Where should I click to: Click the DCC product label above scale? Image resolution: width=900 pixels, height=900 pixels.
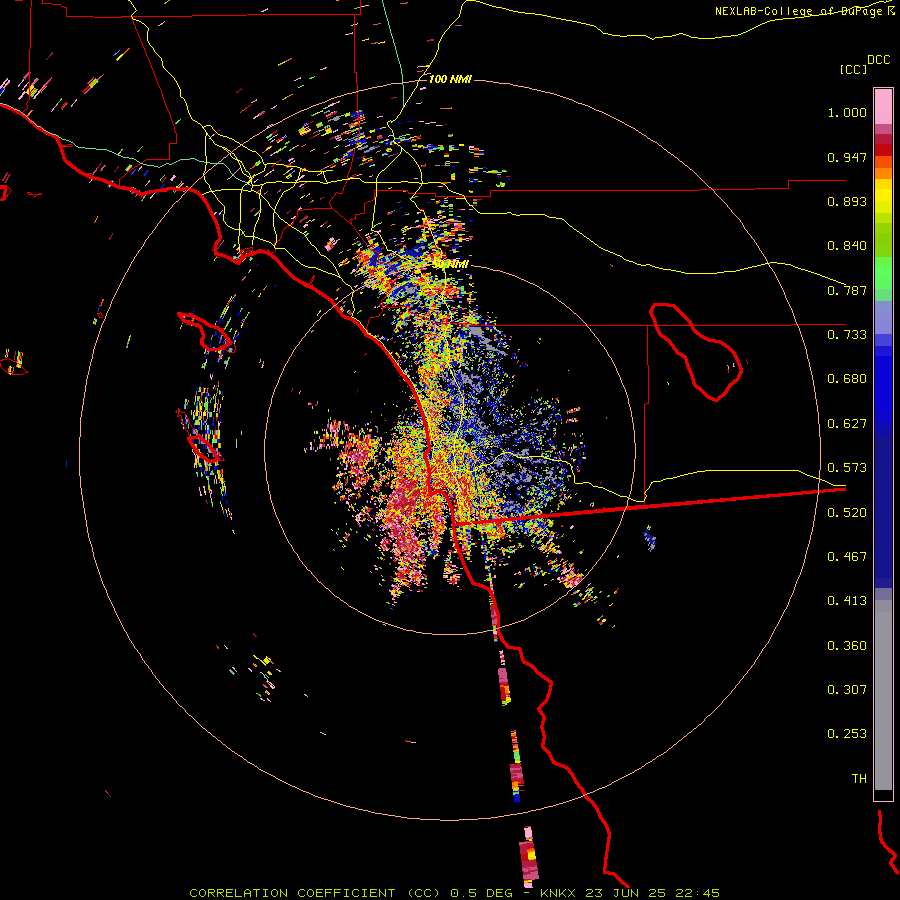[878, 60]
